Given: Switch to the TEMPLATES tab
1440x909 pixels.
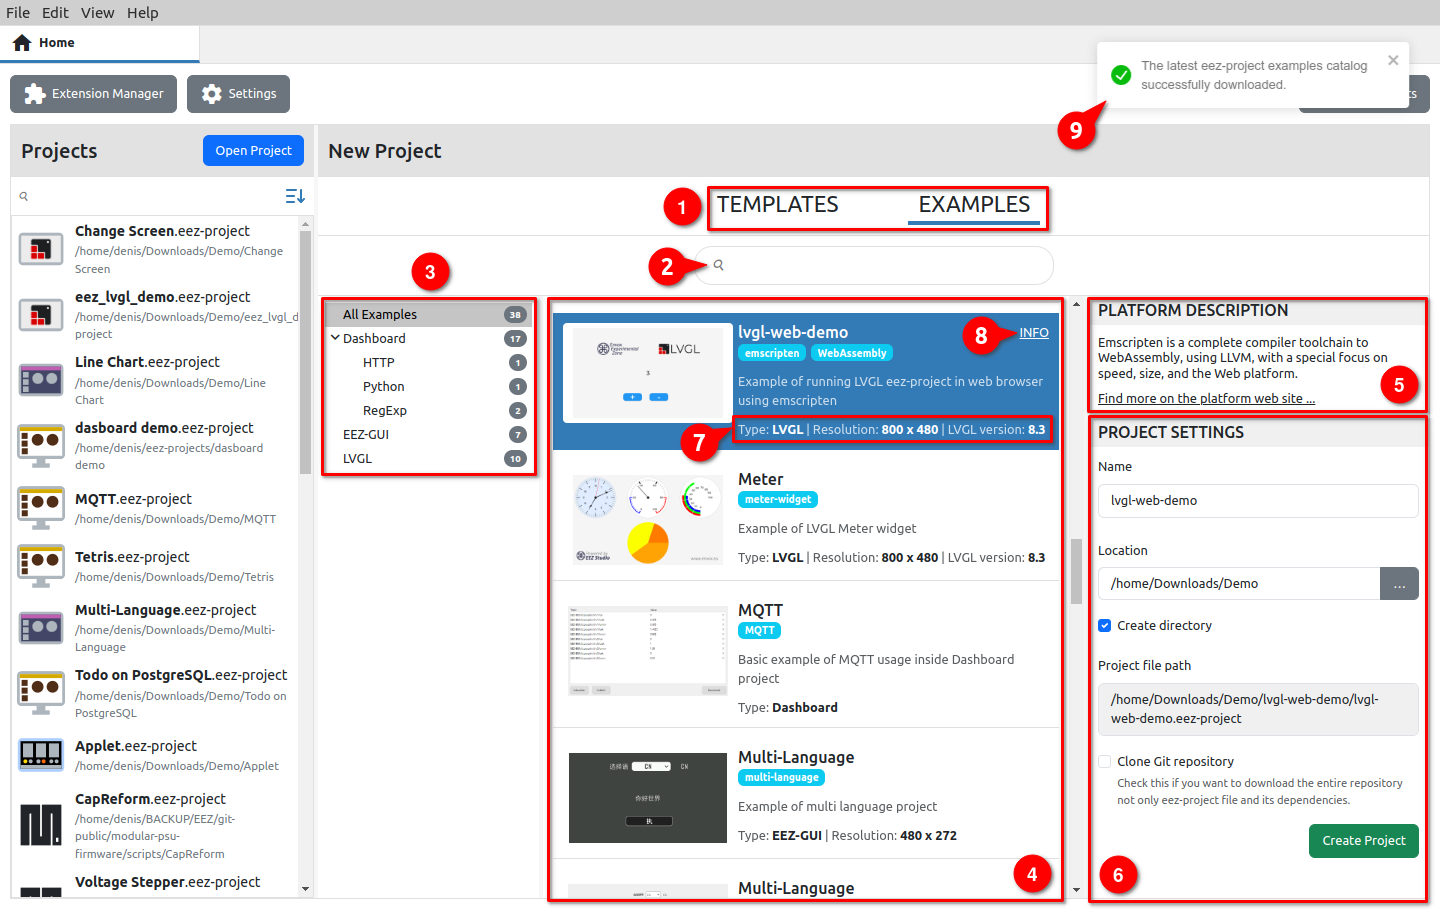Looking at the screenshot, I should (777, 205).
